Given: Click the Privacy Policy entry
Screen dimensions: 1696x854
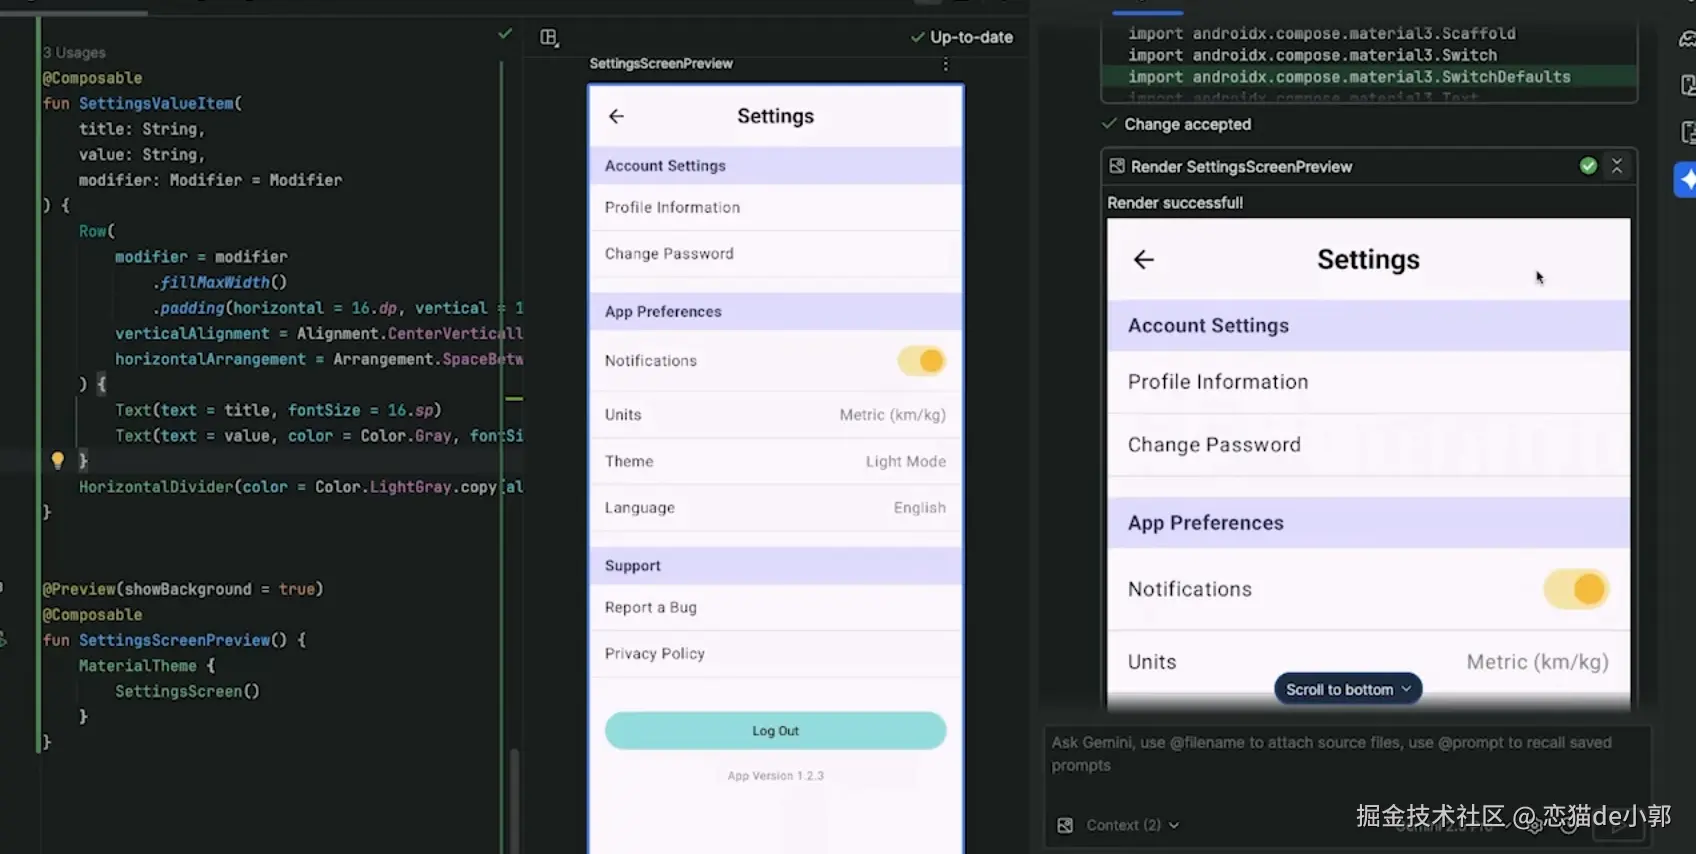Looking at the screenshot, I should click(775, 653).
